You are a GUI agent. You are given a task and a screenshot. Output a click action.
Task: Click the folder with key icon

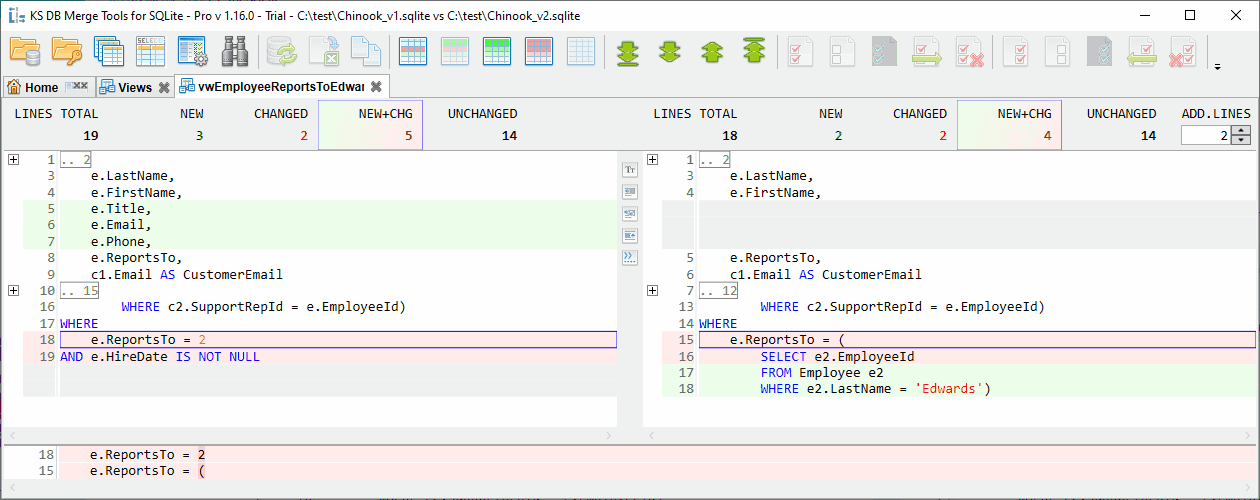67,51
